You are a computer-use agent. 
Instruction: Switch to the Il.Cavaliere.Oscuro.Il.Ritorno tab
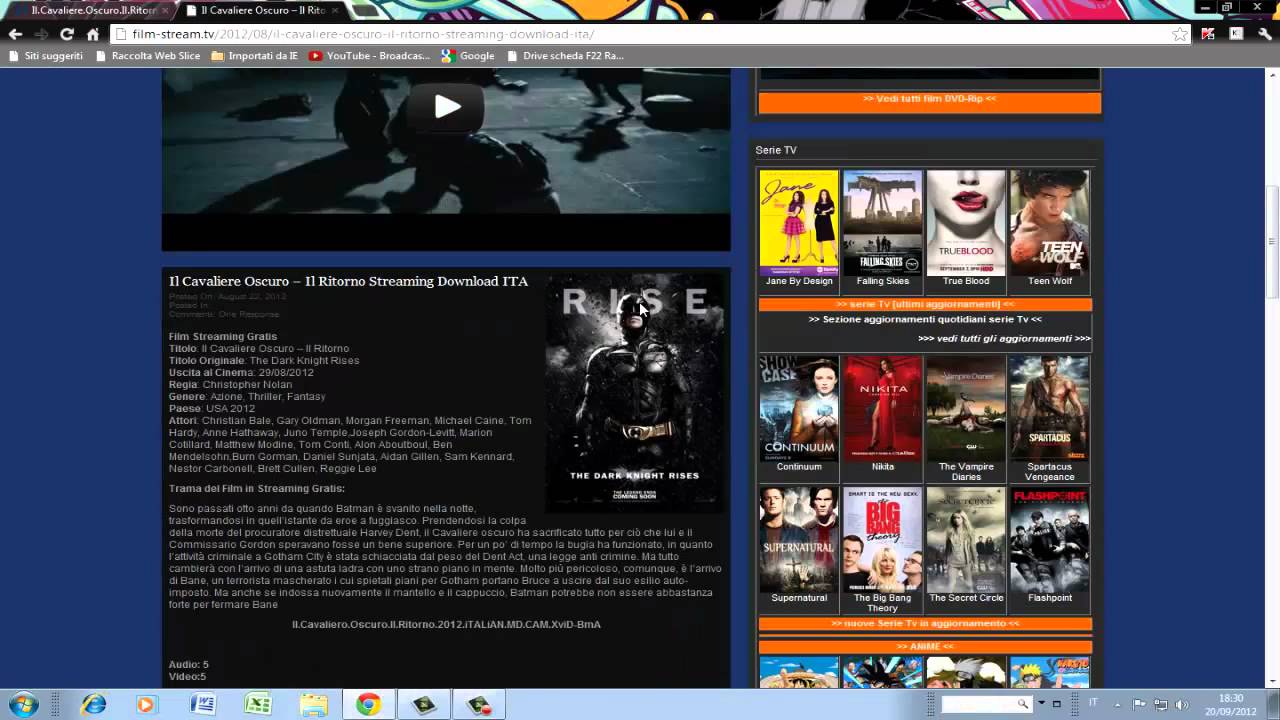click(x=93, y=10)
